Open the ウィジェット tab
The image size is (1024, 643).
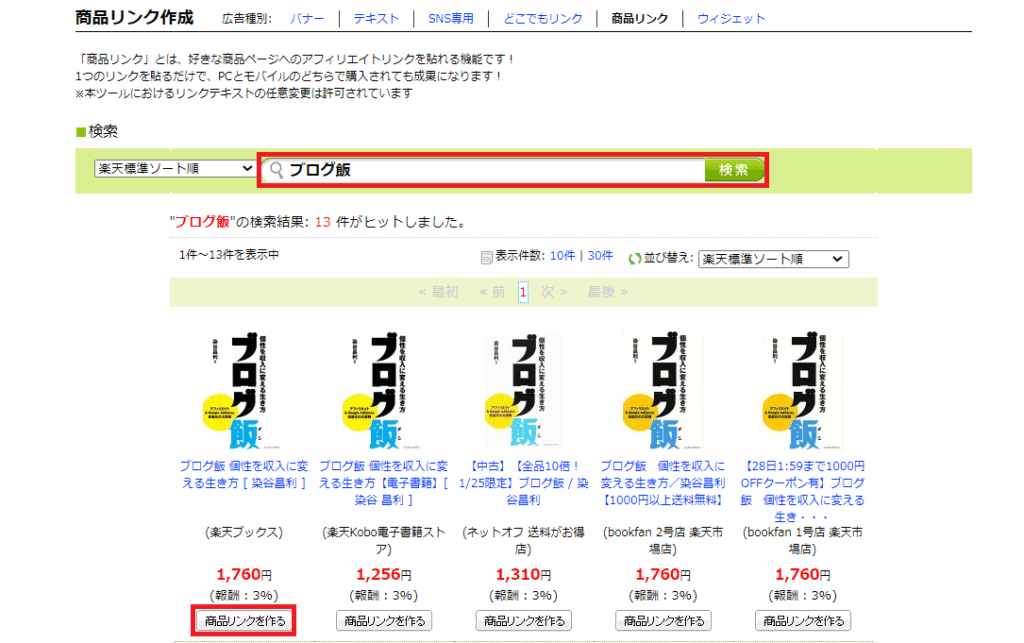coord(731,18)
